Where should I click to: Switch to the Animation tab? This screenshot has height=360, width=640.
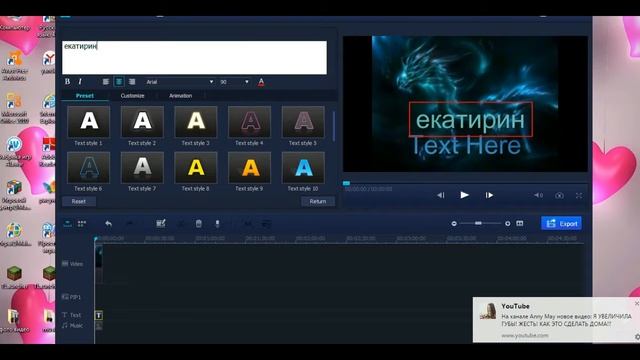[180, 96]
